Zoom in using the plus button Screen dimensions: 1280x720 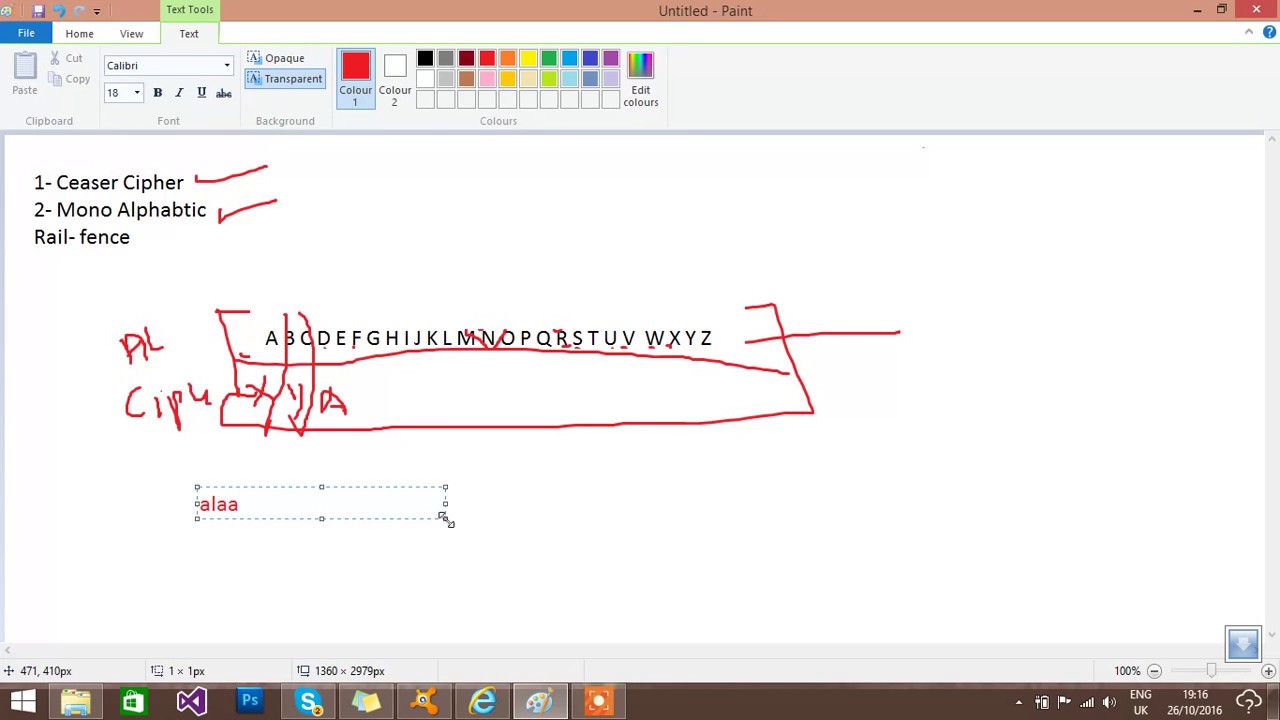(1268, 671)
